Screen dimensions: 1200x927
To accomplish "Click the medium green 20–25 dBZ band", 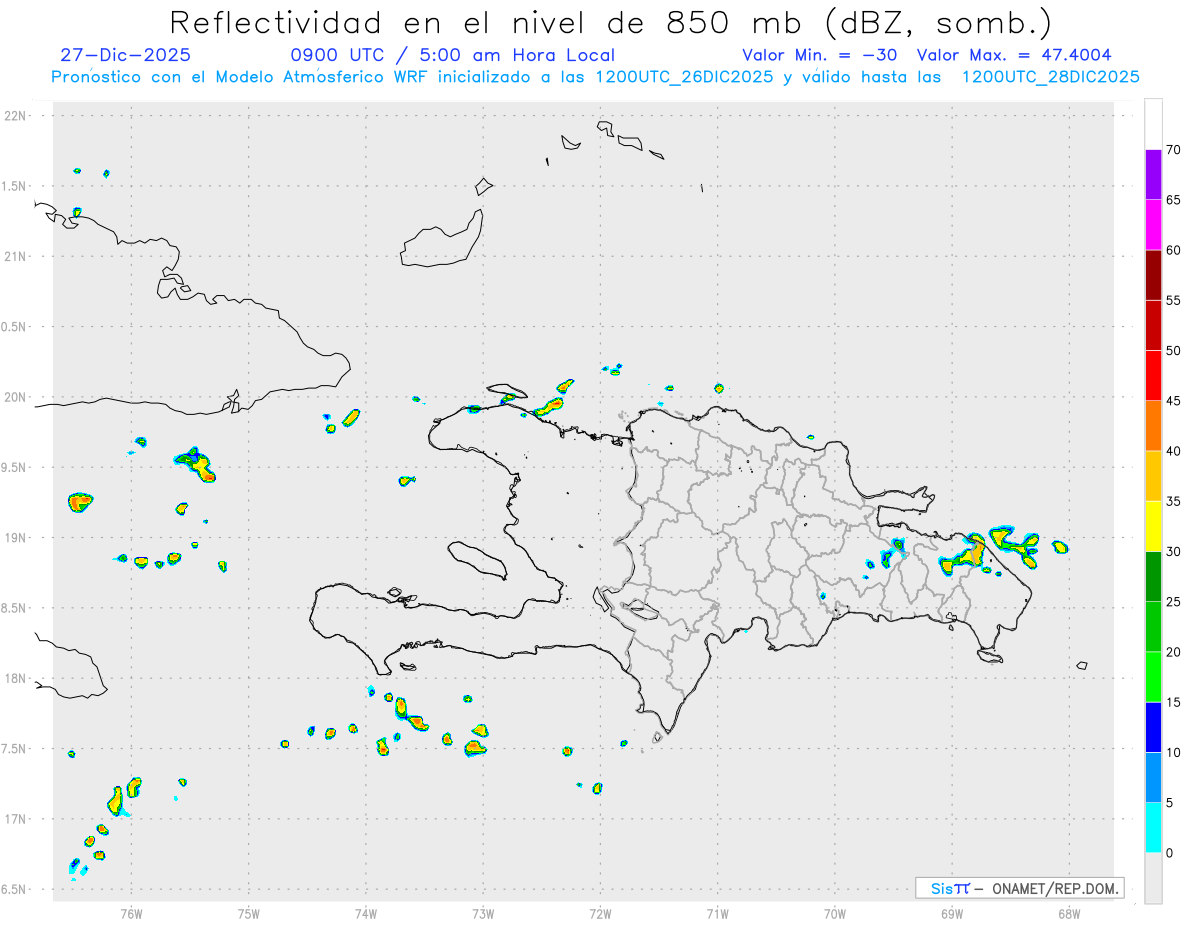I will pos(1153,627).
